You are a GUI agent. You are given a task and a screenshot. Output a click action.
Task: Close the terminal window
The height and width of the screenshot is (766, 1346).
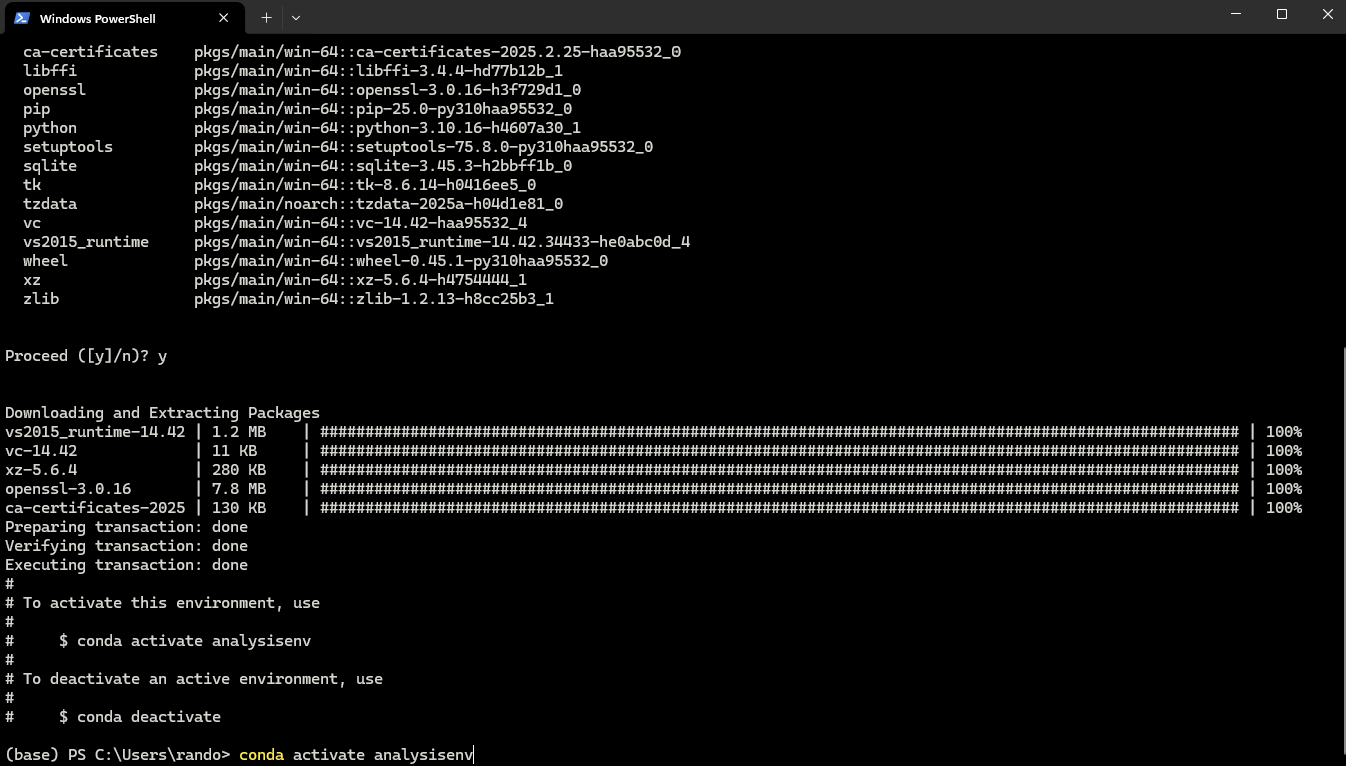click(x=1328, y=15)
